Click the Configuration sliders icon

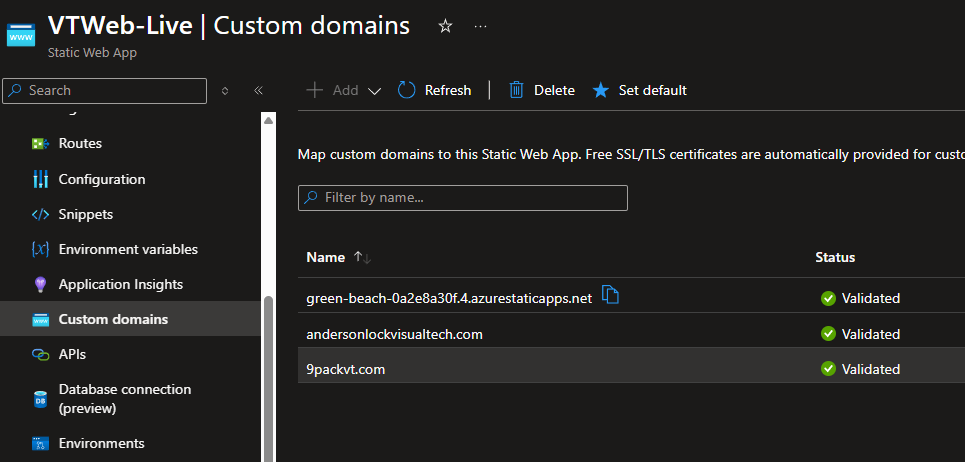click(41, 179)
